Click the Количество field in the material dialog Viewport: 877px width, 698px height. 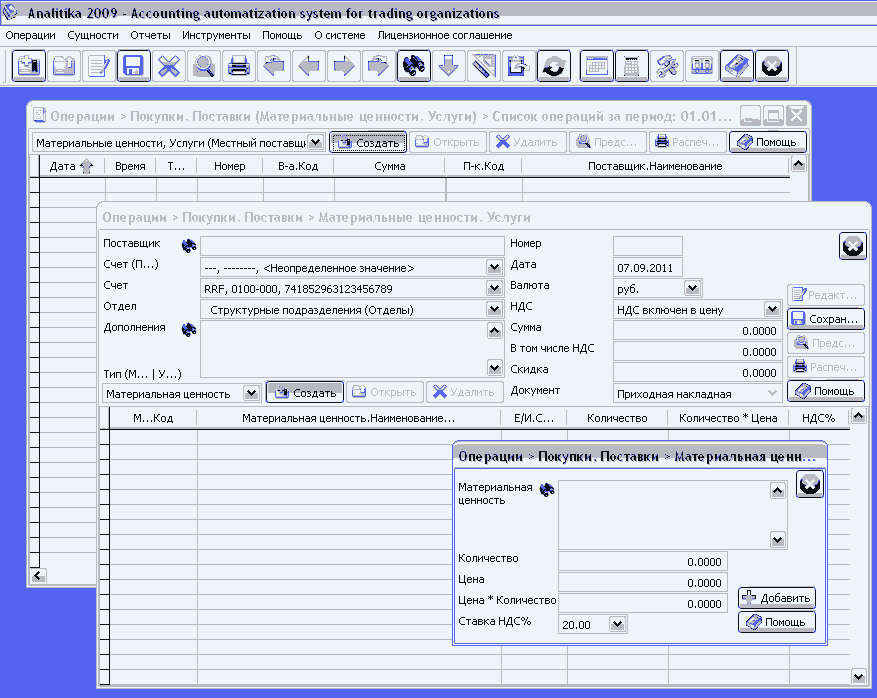click(x=643, y=562)
